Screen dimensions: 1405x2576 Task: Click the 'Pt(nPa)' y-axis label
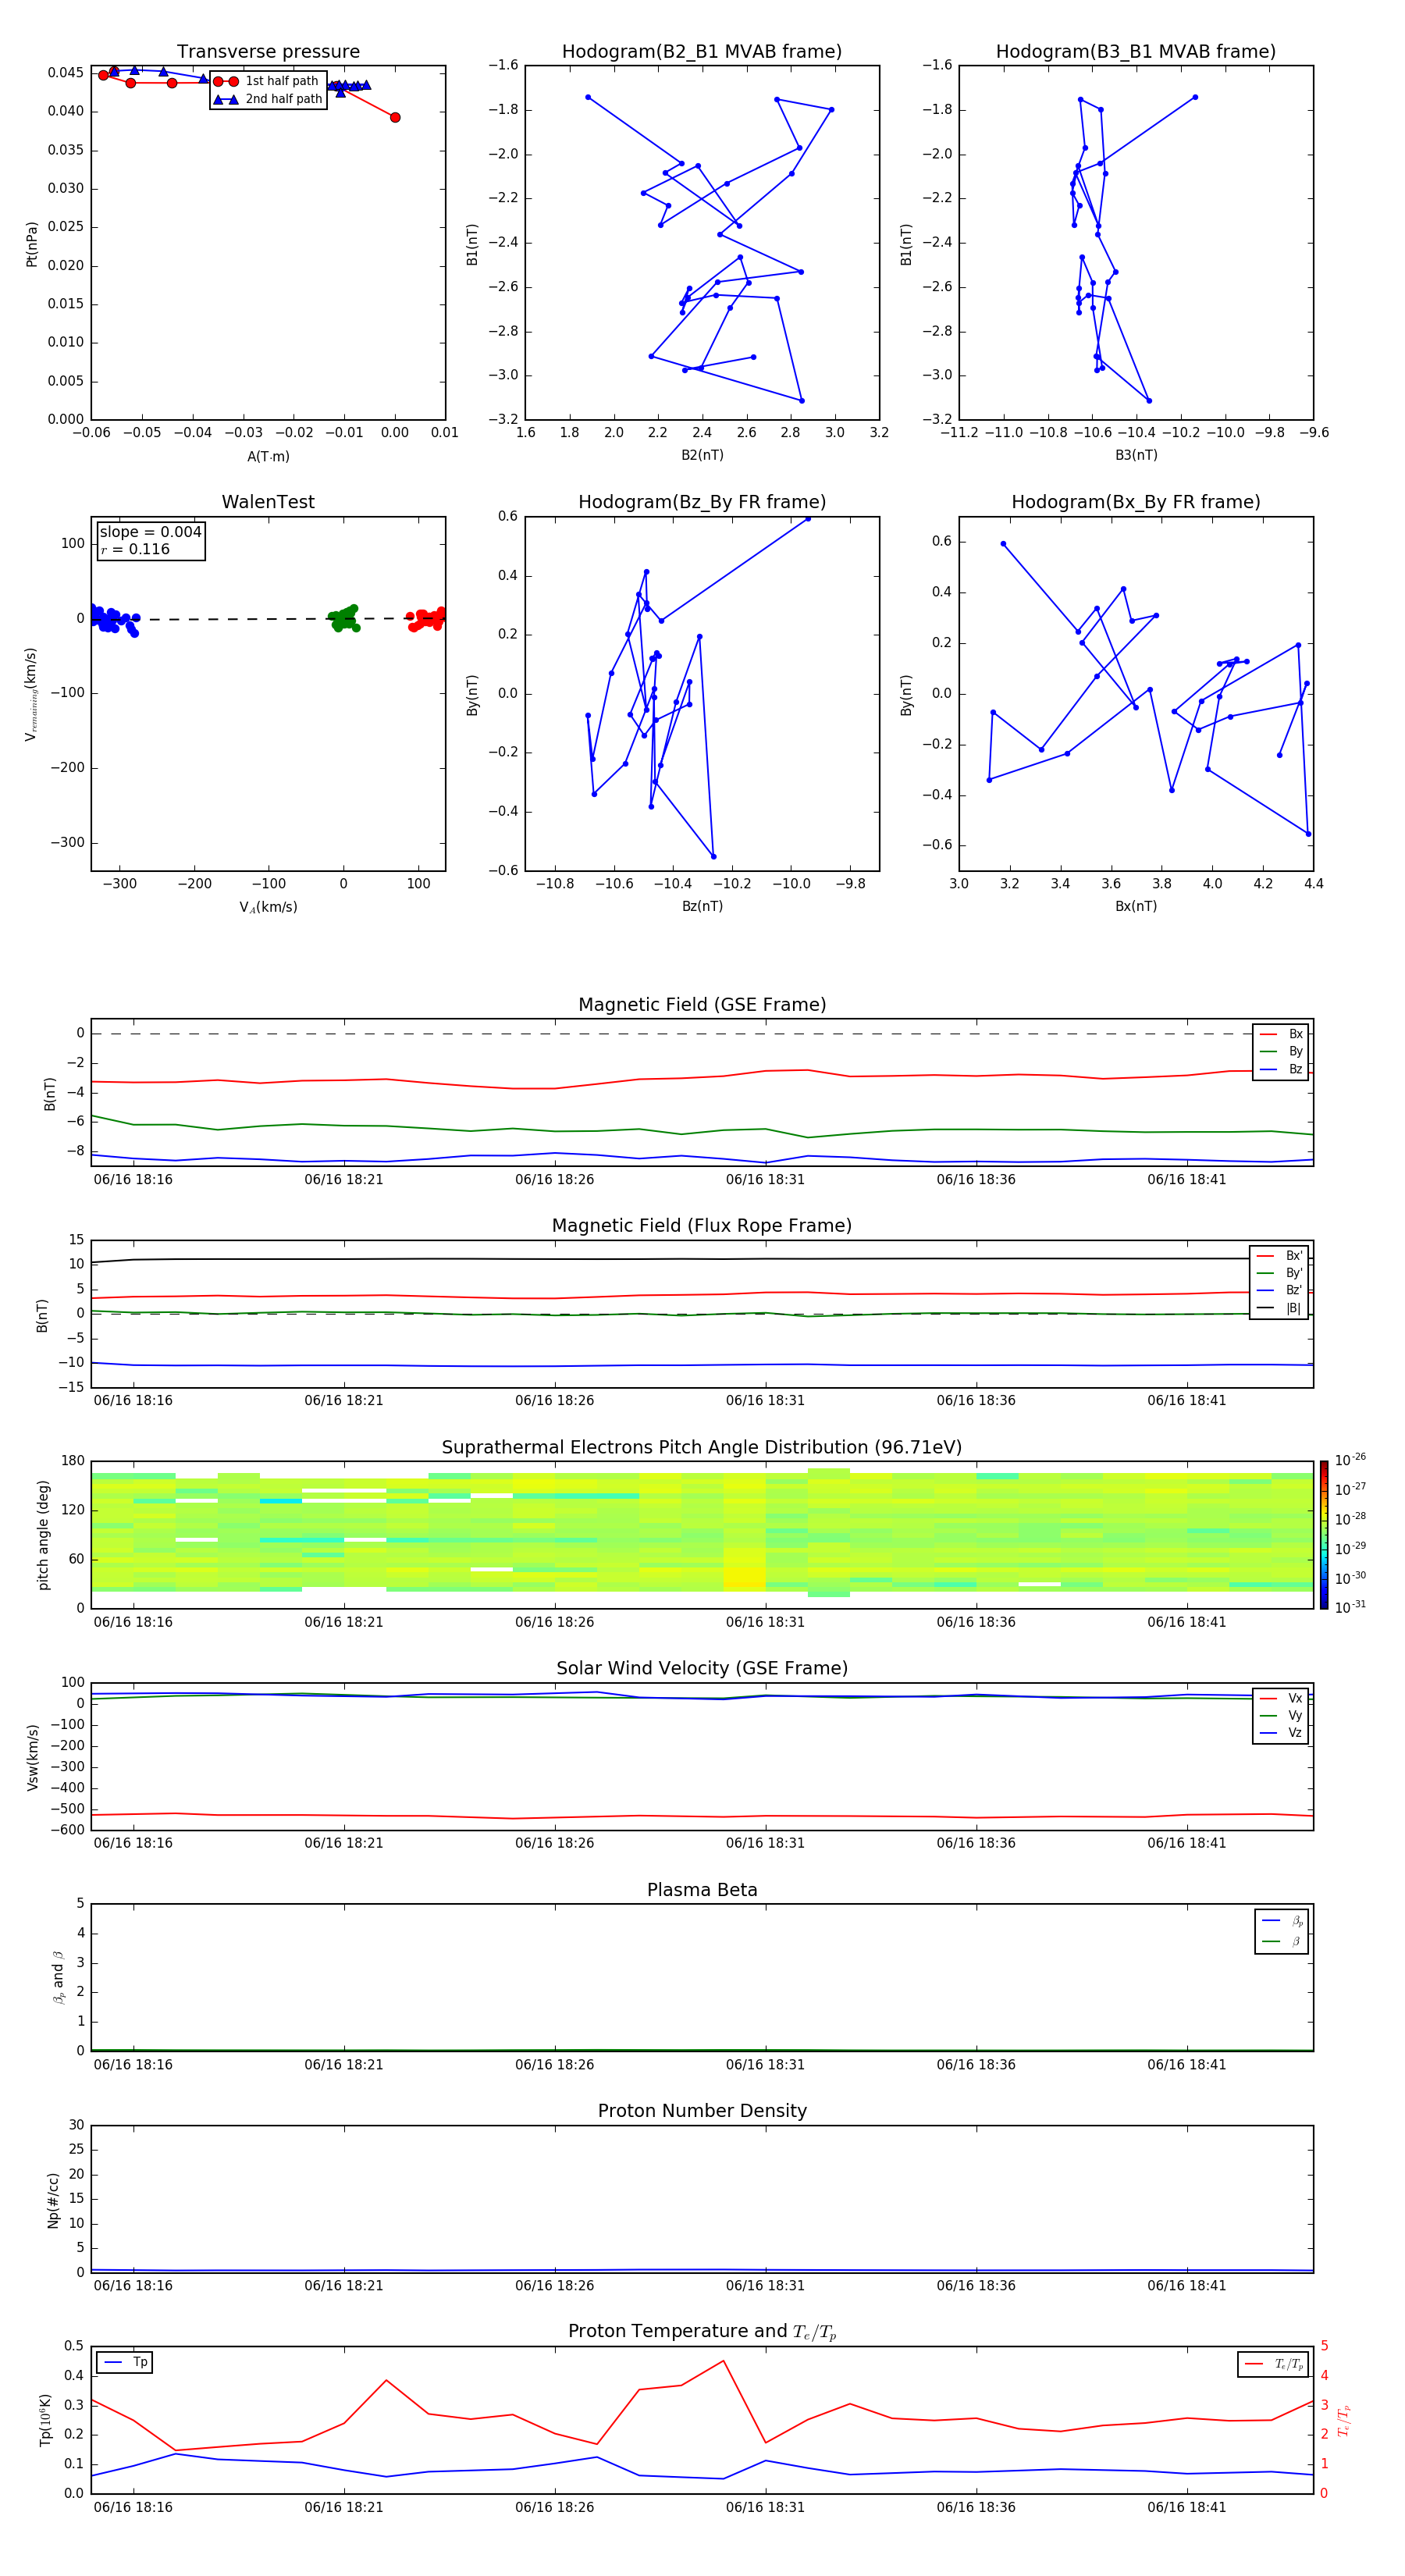(32, 244)
